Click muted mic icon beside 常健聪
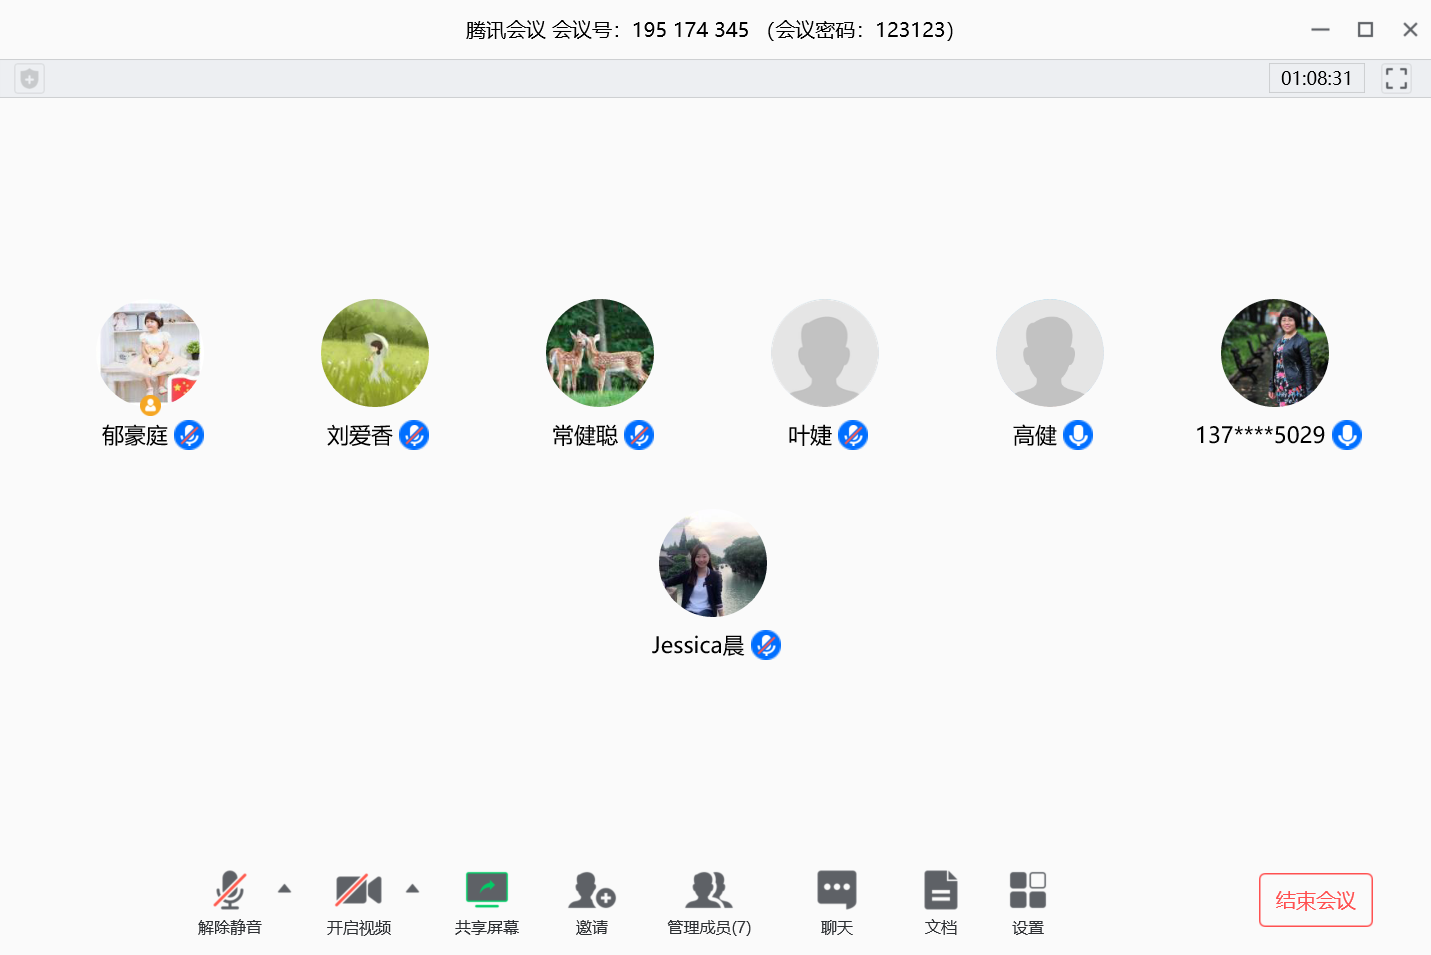This screenshot has height=955, width=1431. coord(639,435)
